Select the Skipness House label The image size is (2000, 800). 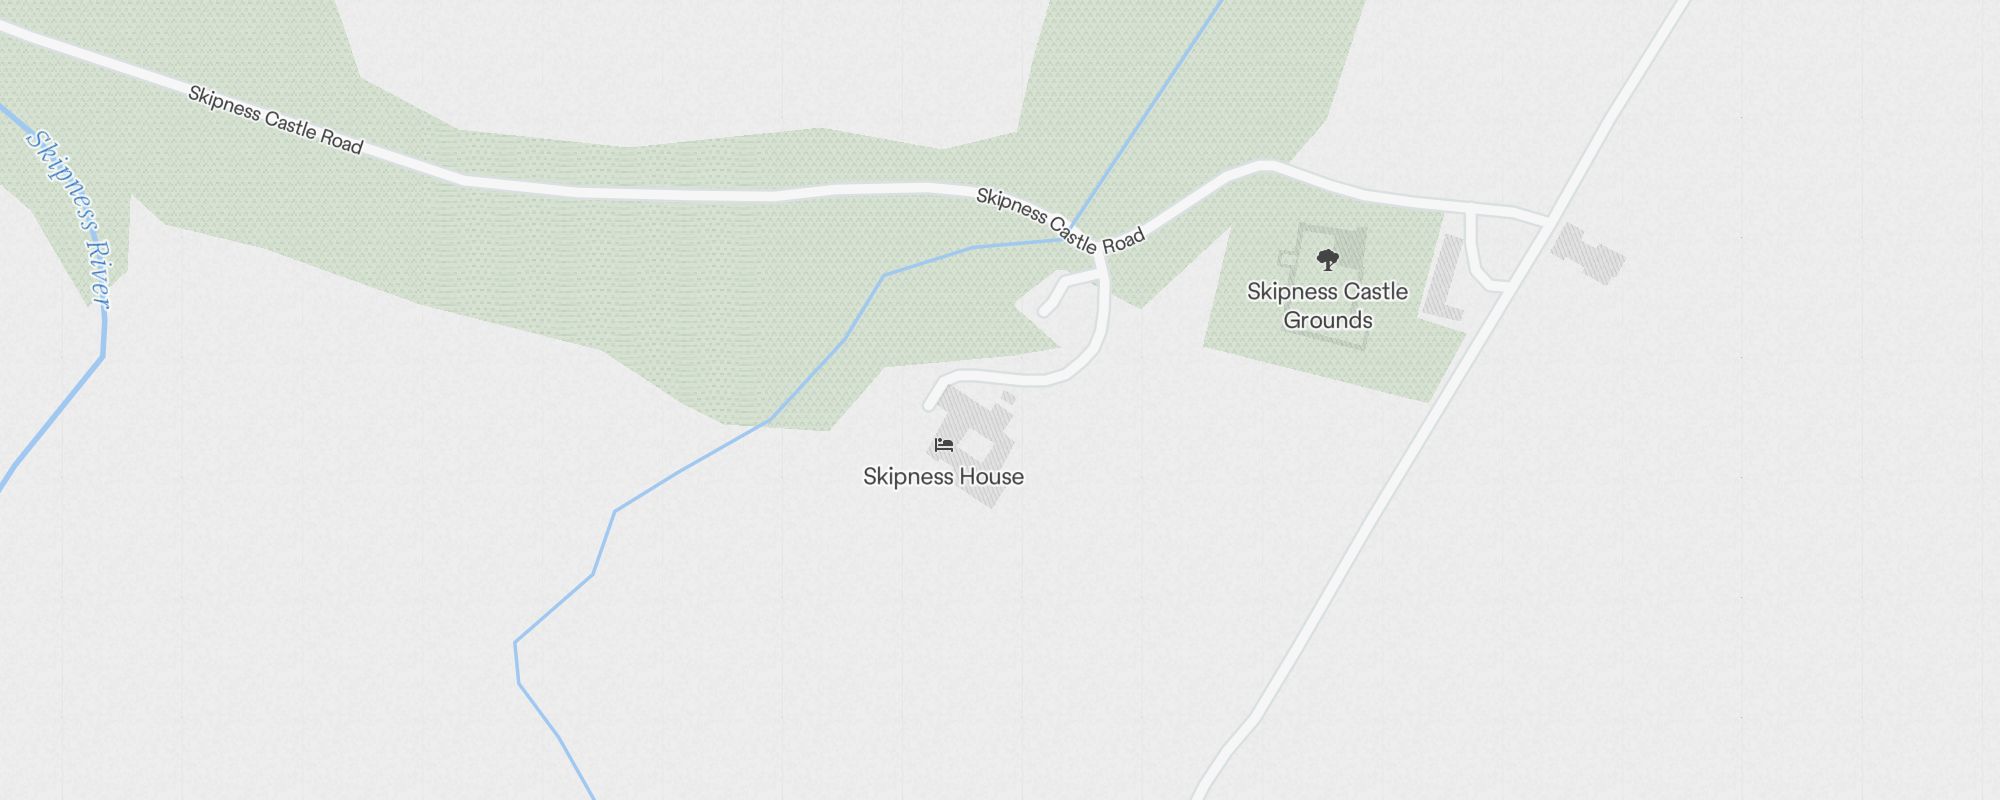943,476
